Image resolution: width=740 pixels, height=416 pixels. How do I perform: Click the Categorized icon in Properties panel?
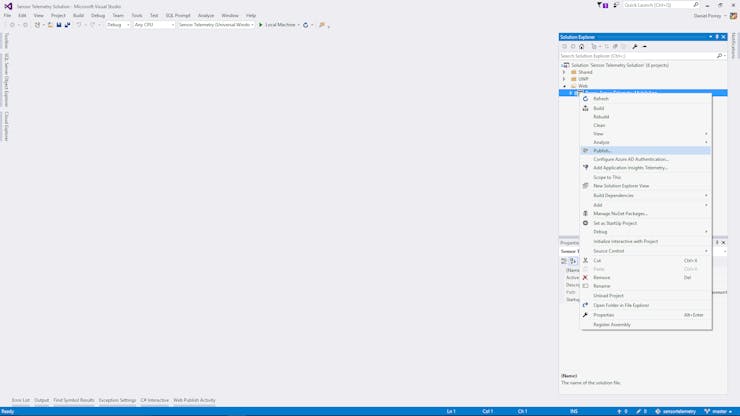564,261
